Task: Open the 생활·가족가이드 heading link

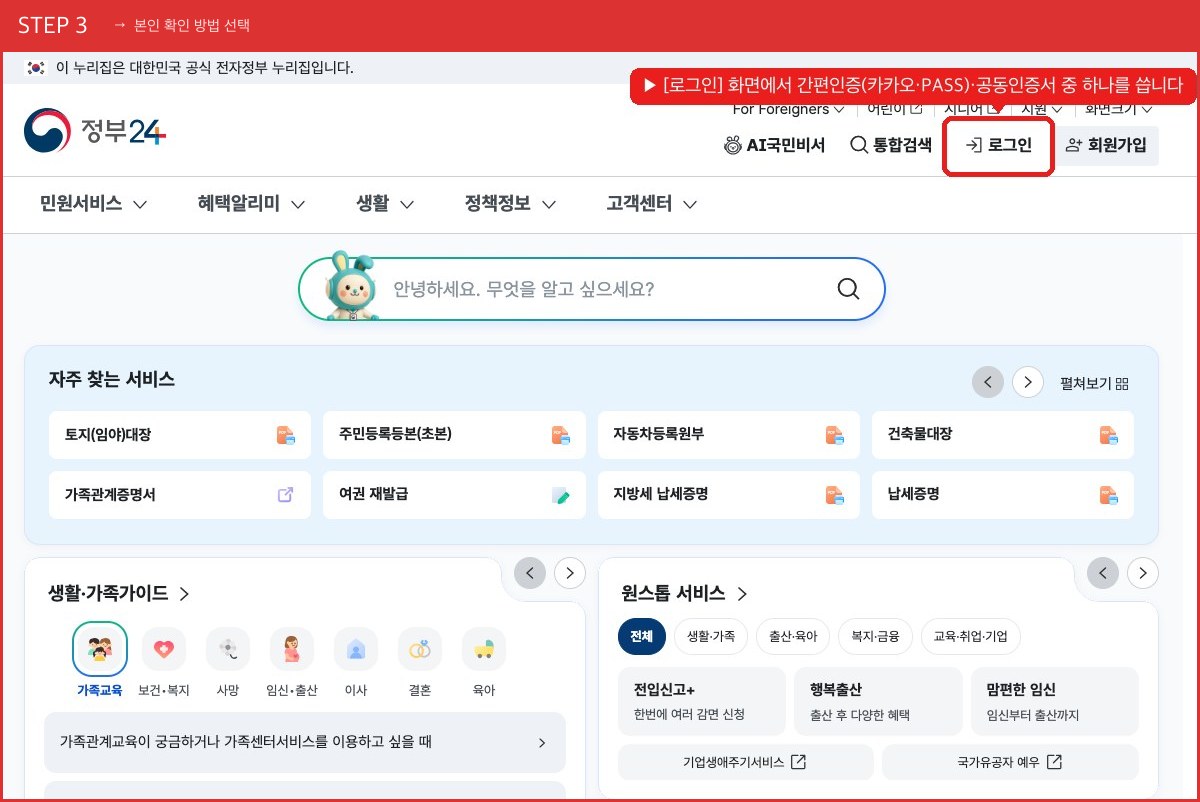Action: pyautogui.click(x=119, y=593)
